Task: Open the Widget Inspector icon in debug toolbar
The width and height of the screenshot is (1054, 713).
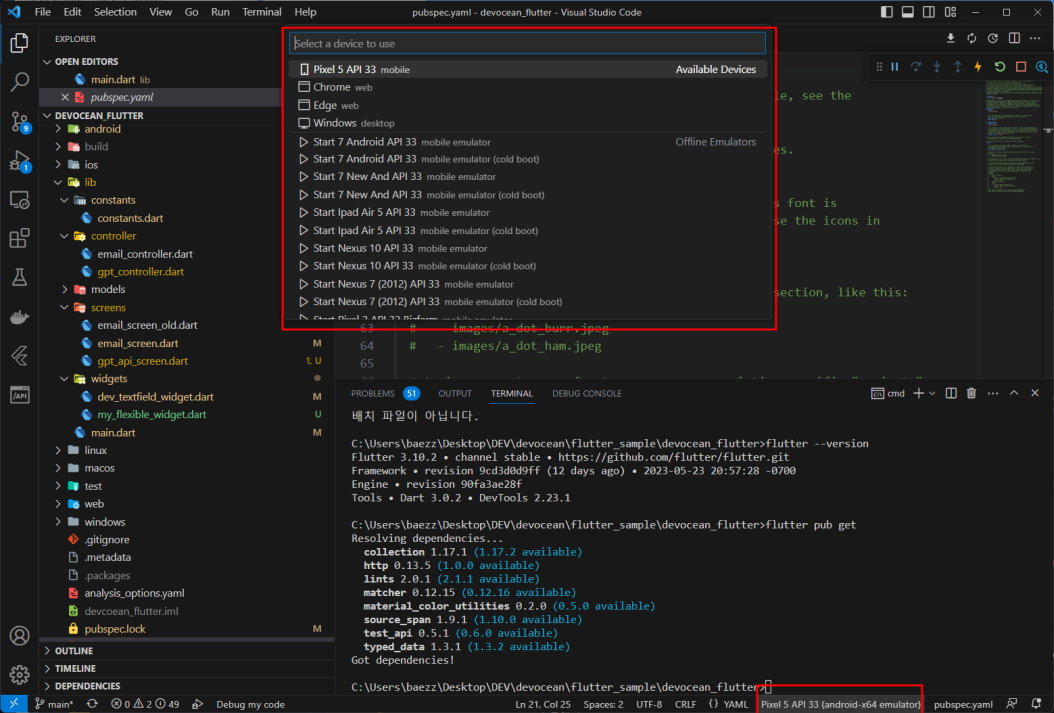Action: click(1041, 67)
